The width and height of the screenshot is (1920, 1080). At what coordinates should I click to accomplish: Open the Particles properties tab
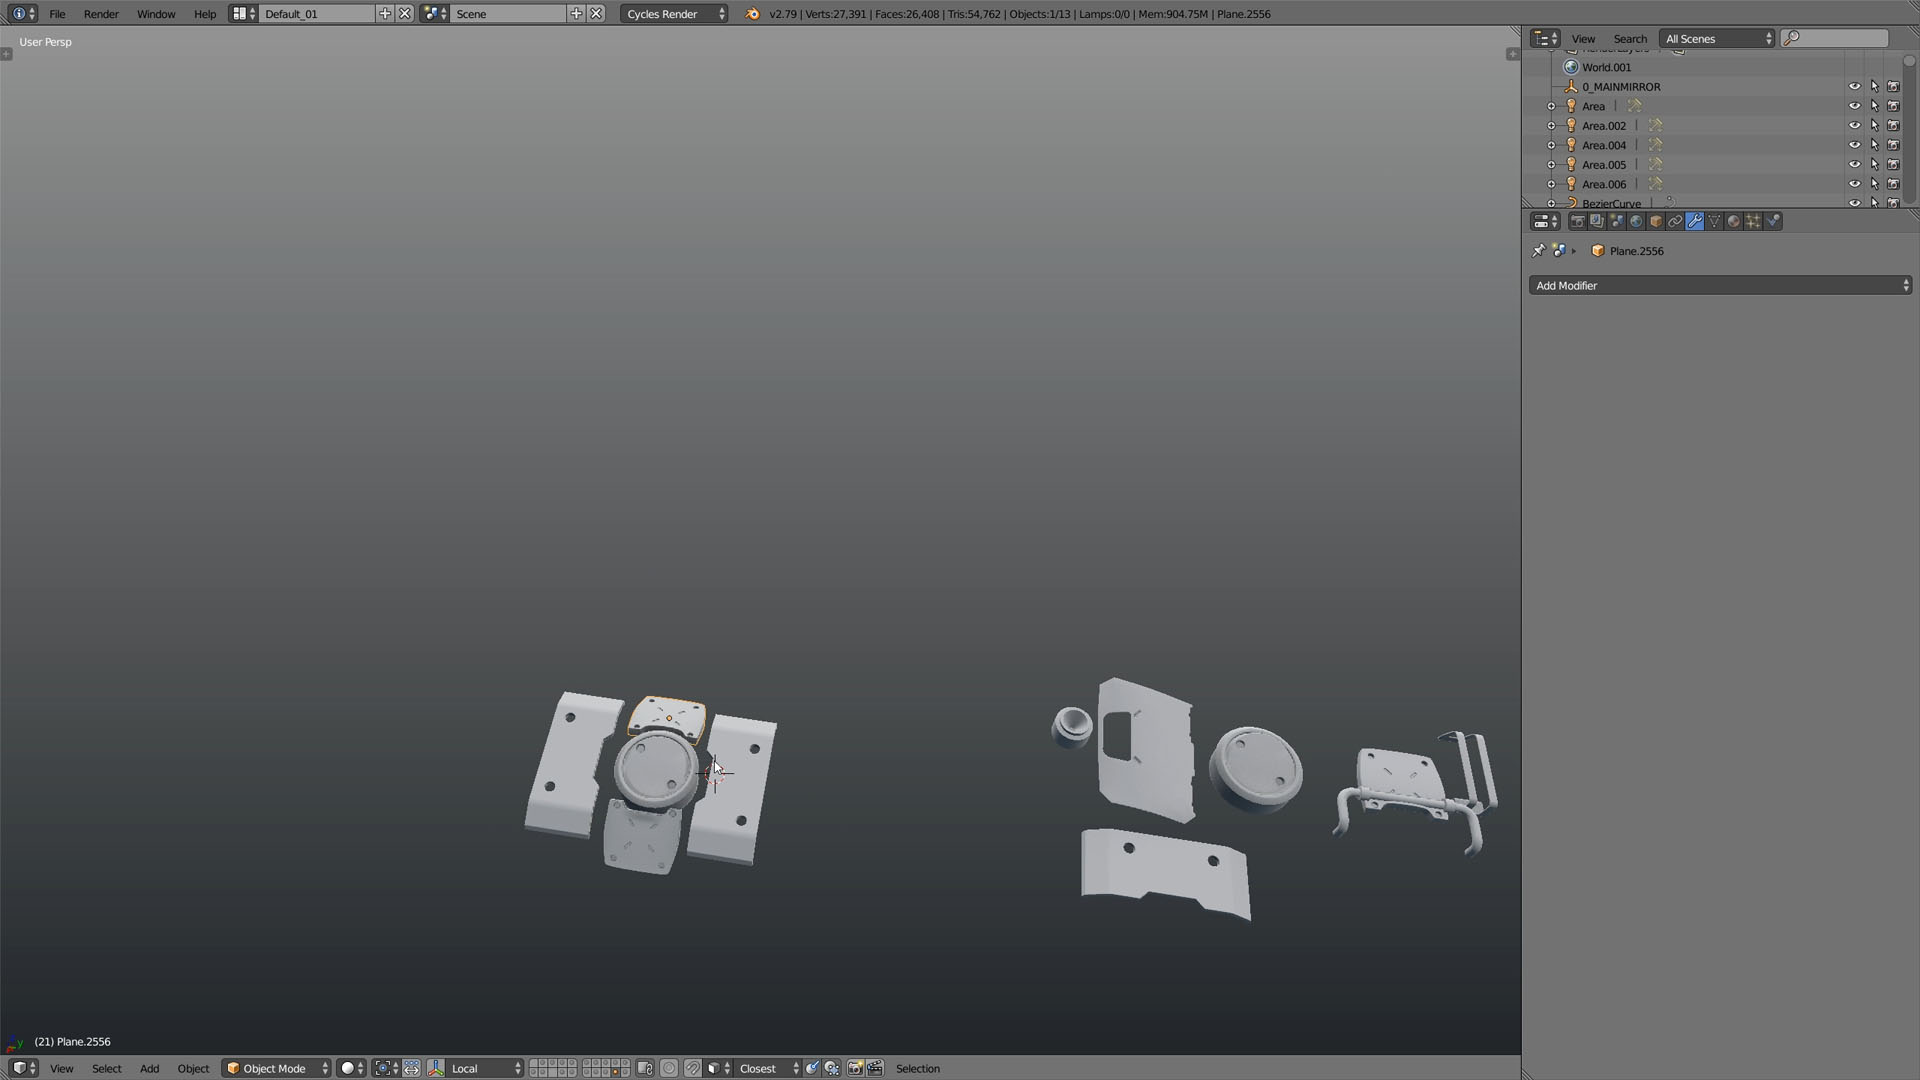(x=1753, y=221)
